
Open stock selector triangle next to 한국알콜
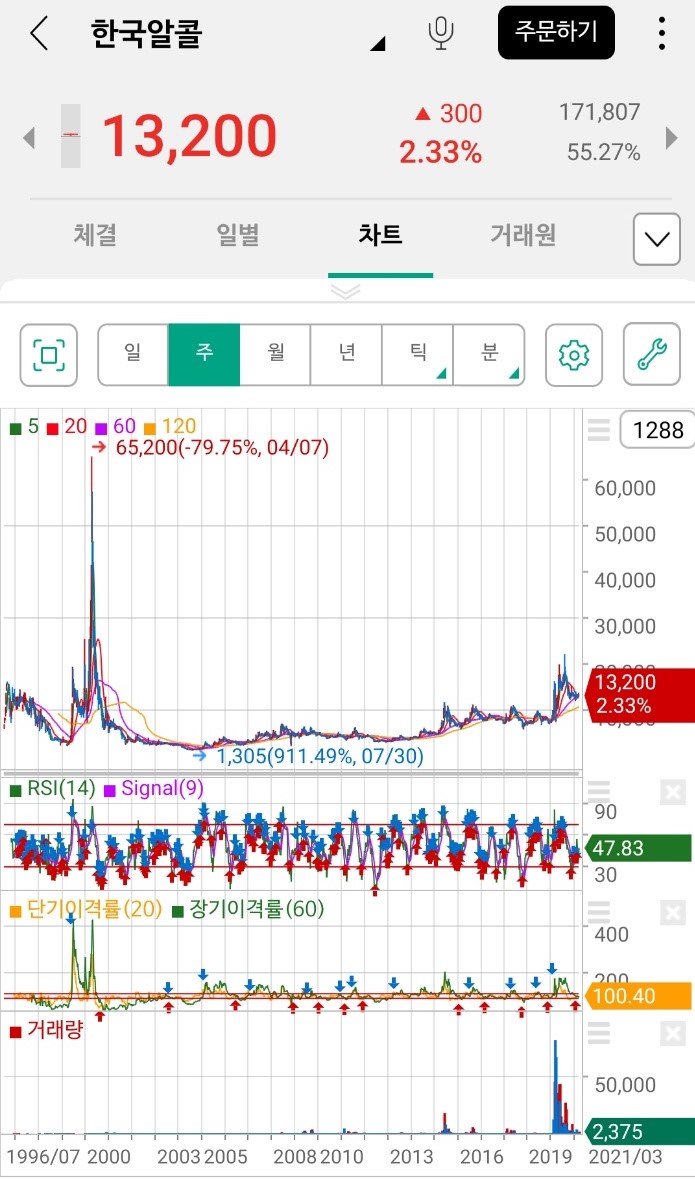378,44
